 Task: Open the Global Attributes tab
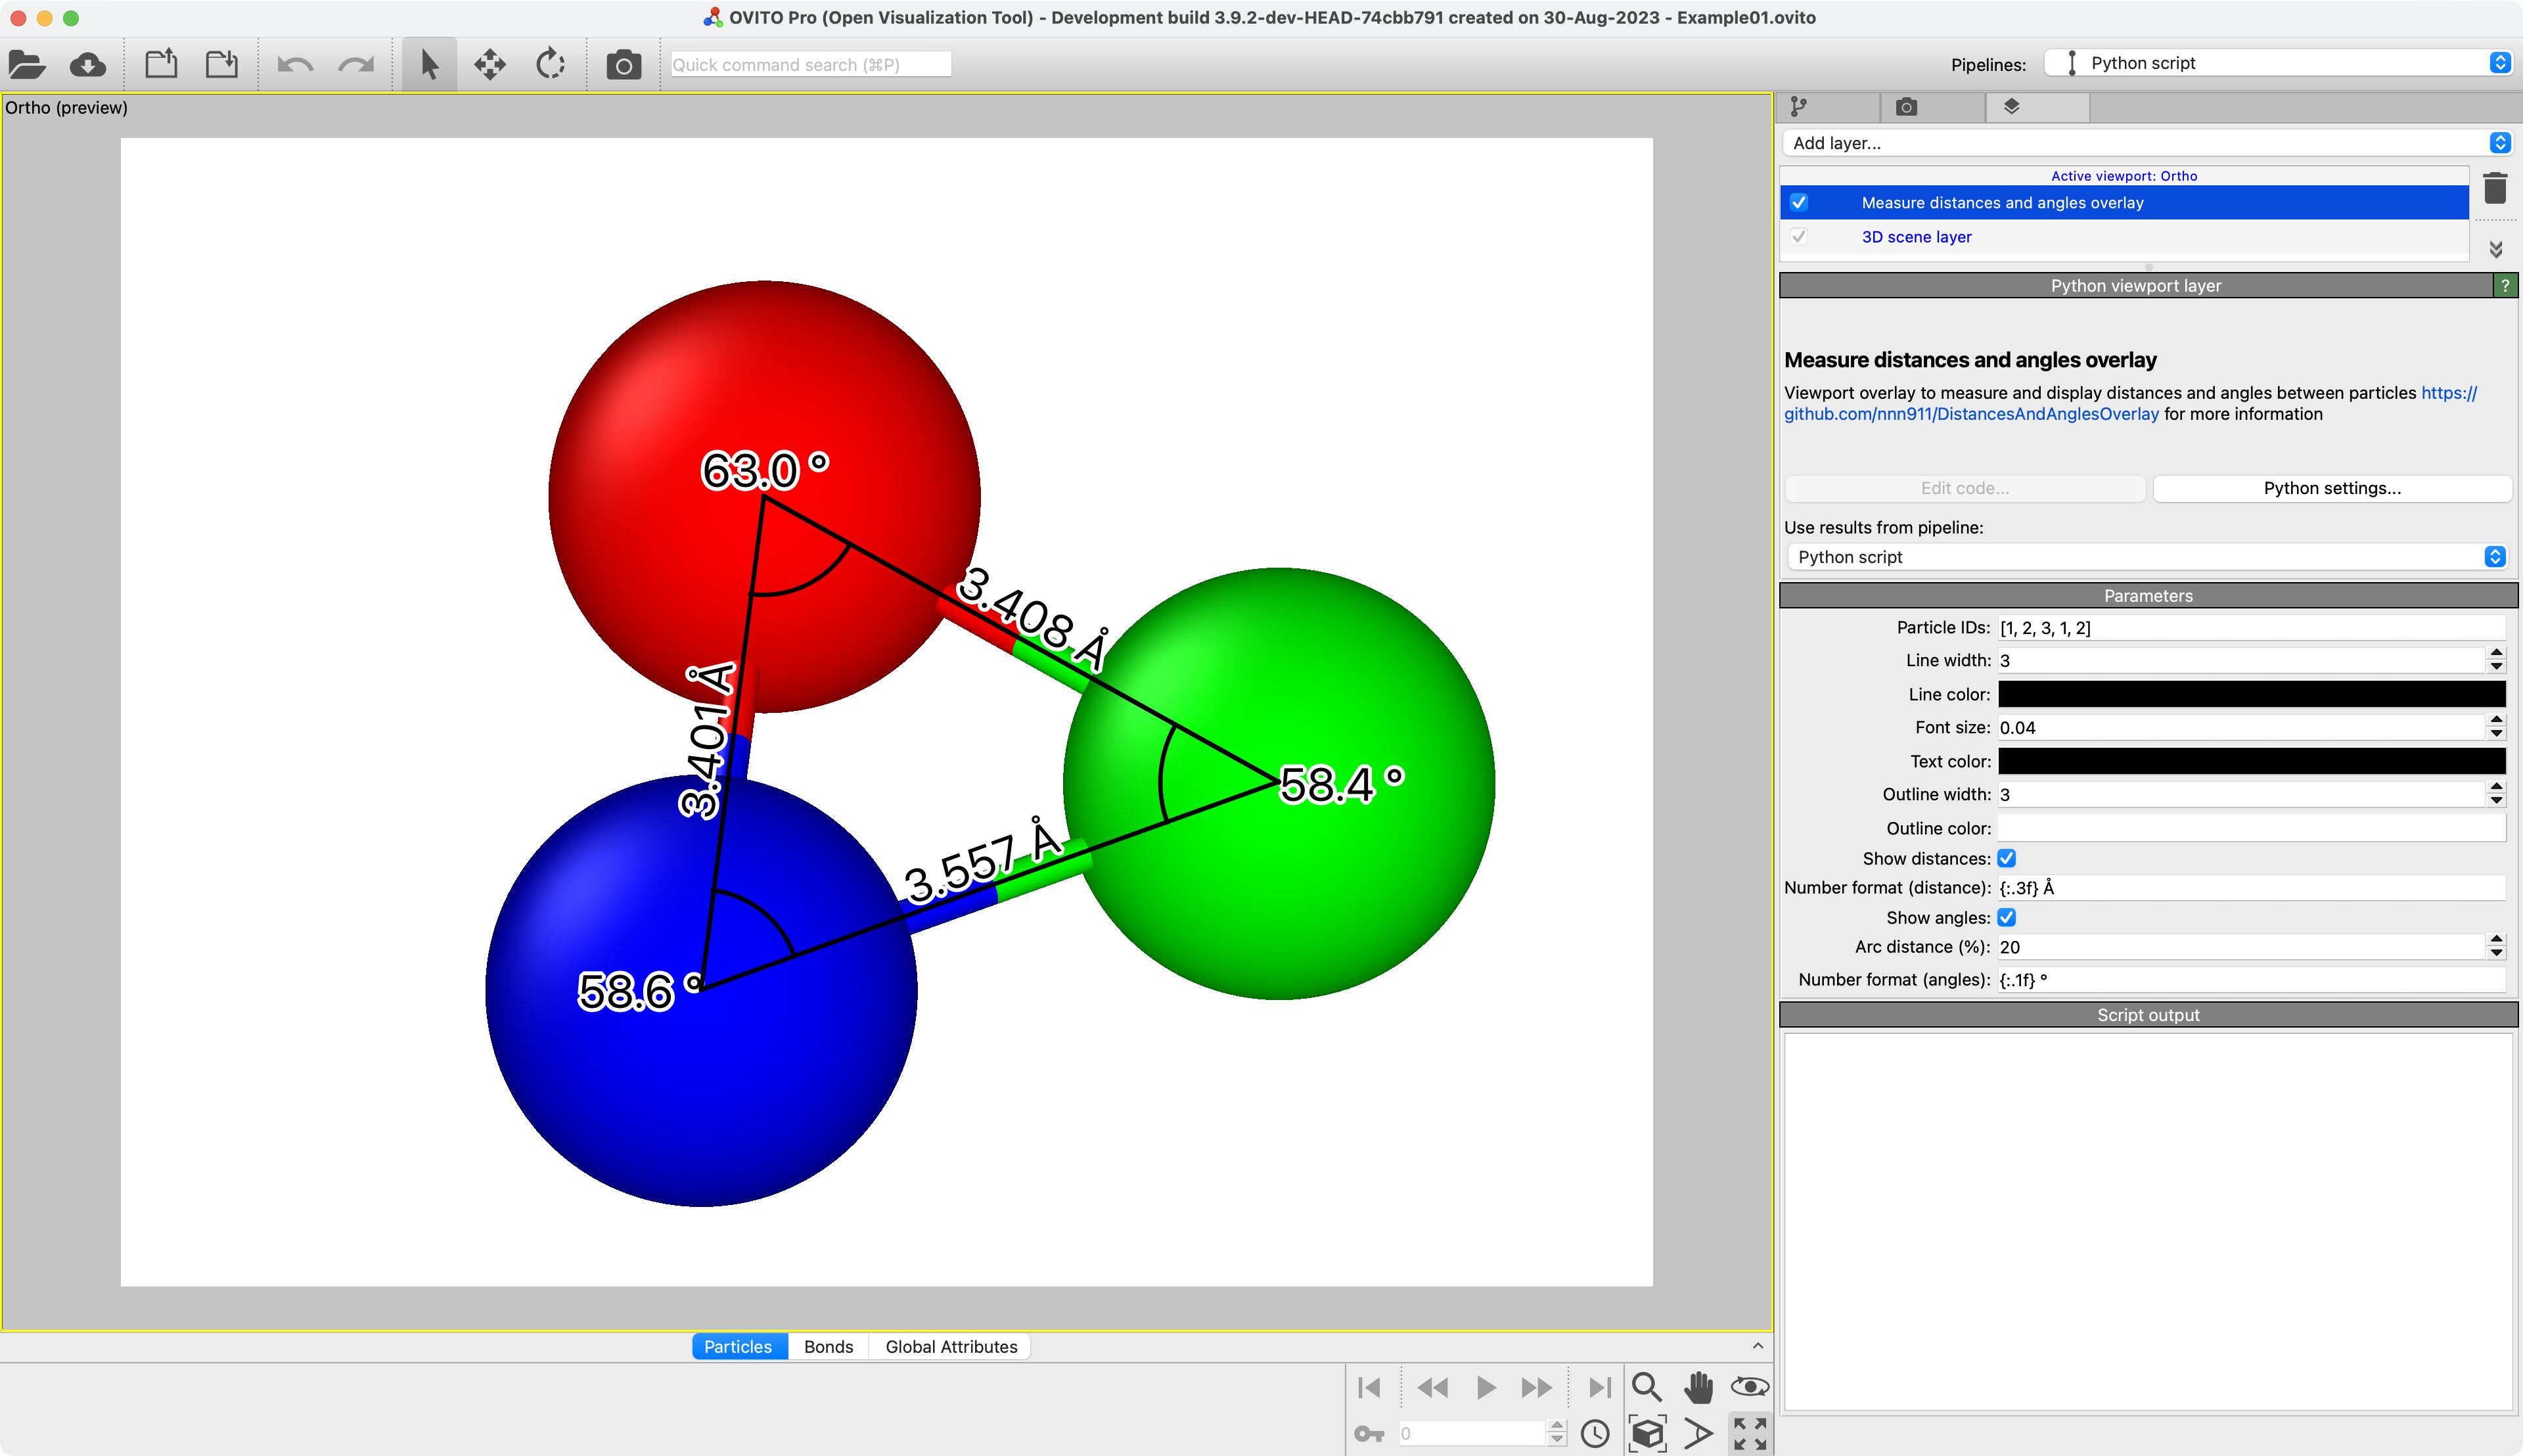[x=950, y=1346]
